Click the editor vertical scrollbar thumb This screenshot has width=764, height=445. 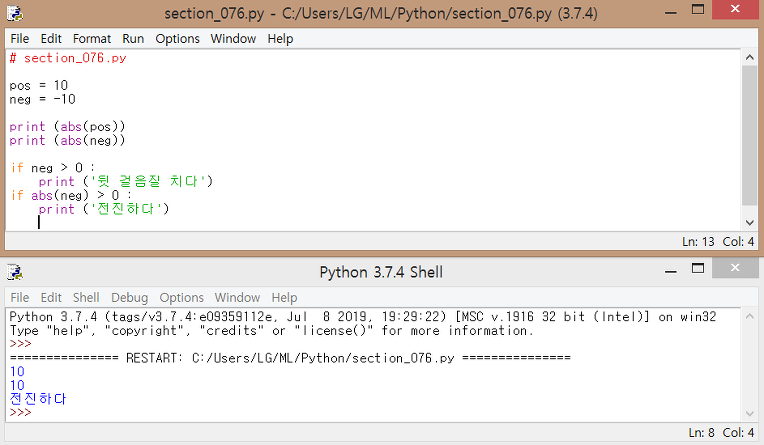749,135
